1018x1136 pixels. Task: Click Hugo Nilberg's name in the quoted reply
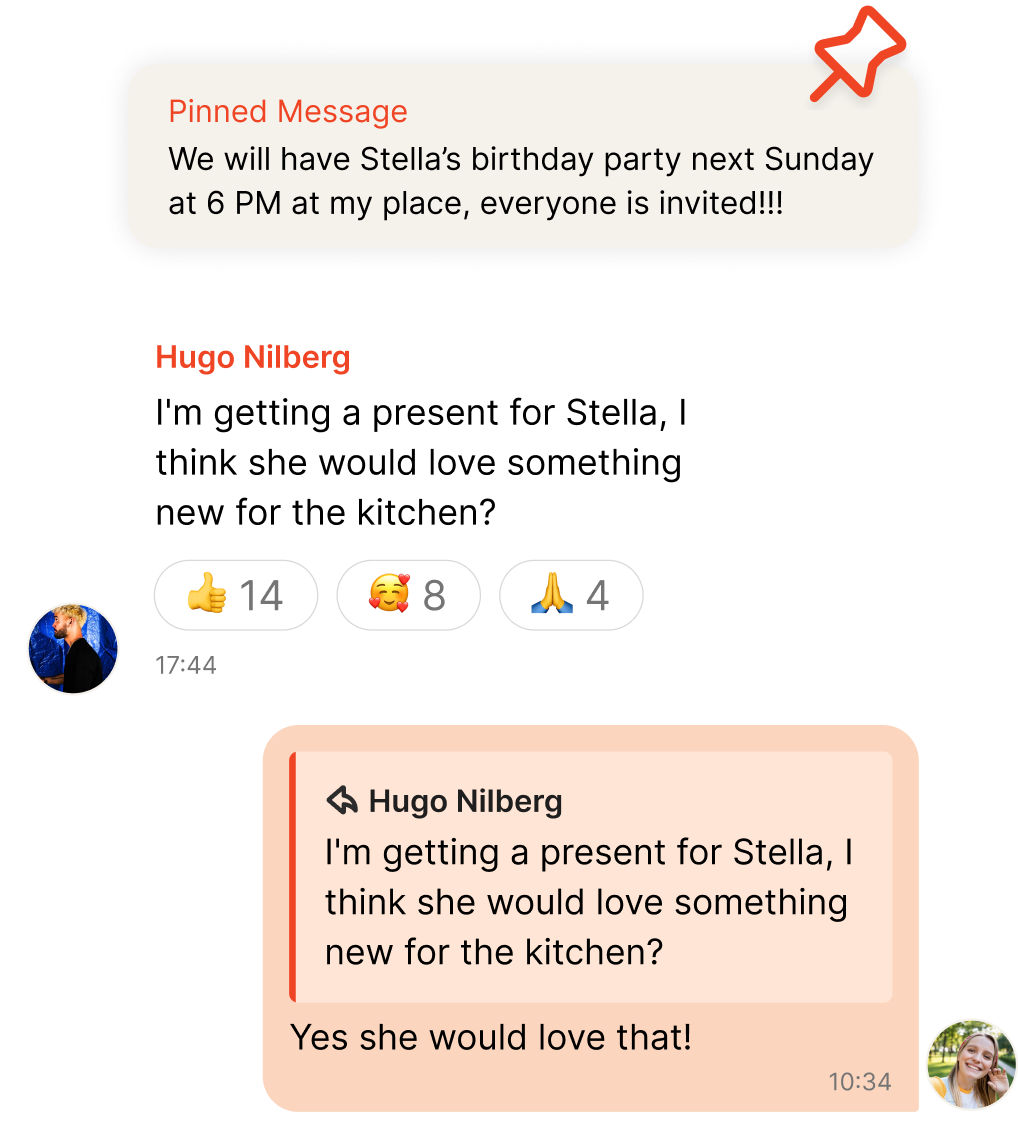(465, 801)
